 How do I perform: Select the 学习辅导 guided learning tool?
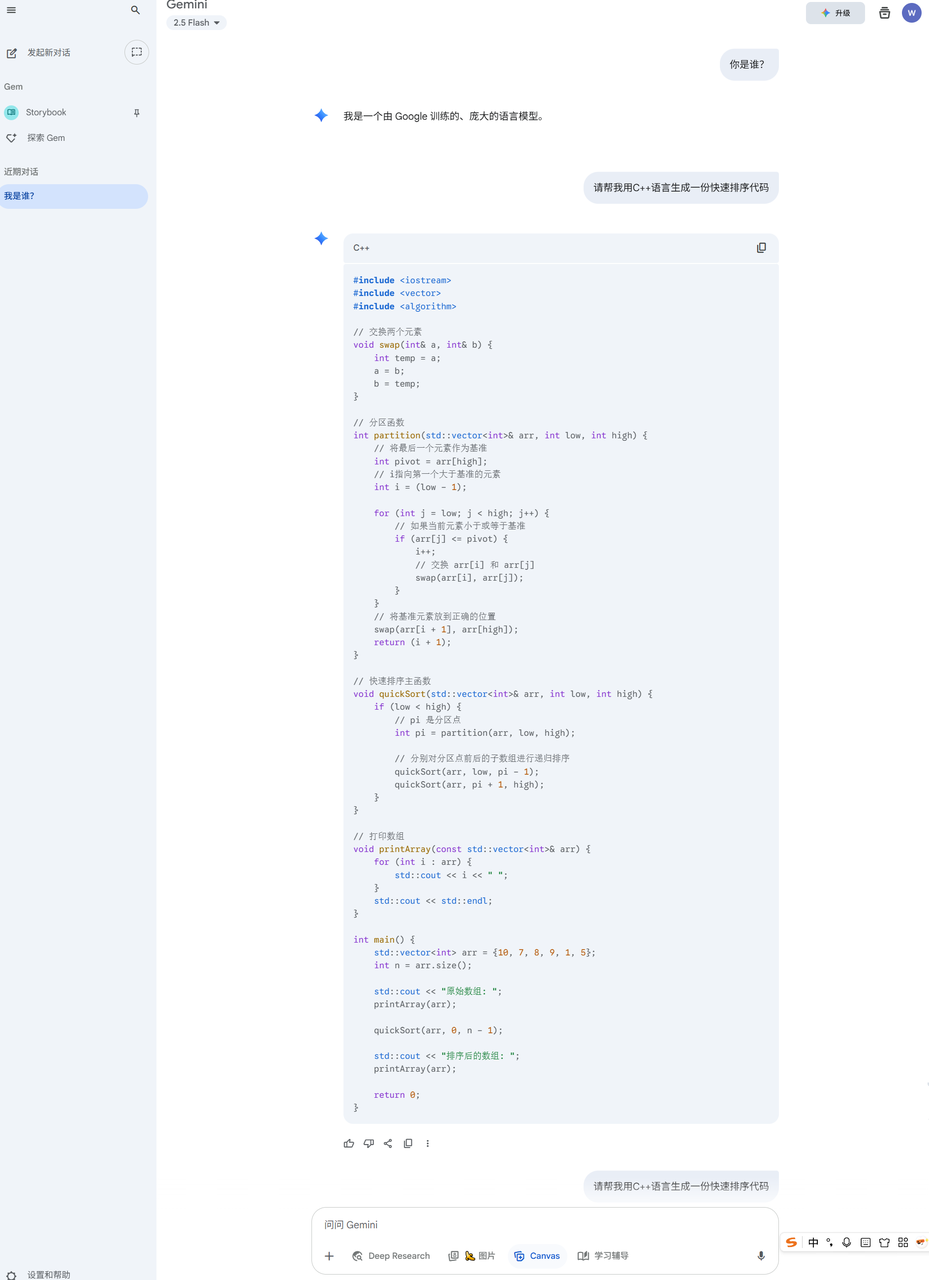603,1256
